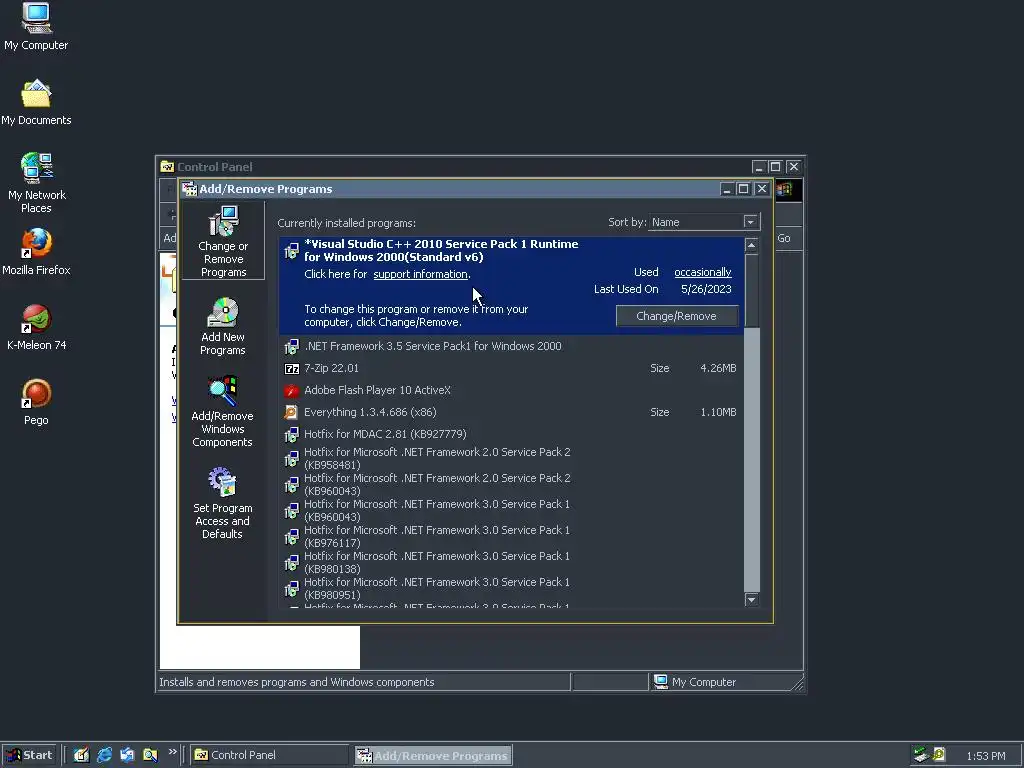Click the Everything search tray icon
This screenshot has width=1024, height=768.
click(938, 755)
